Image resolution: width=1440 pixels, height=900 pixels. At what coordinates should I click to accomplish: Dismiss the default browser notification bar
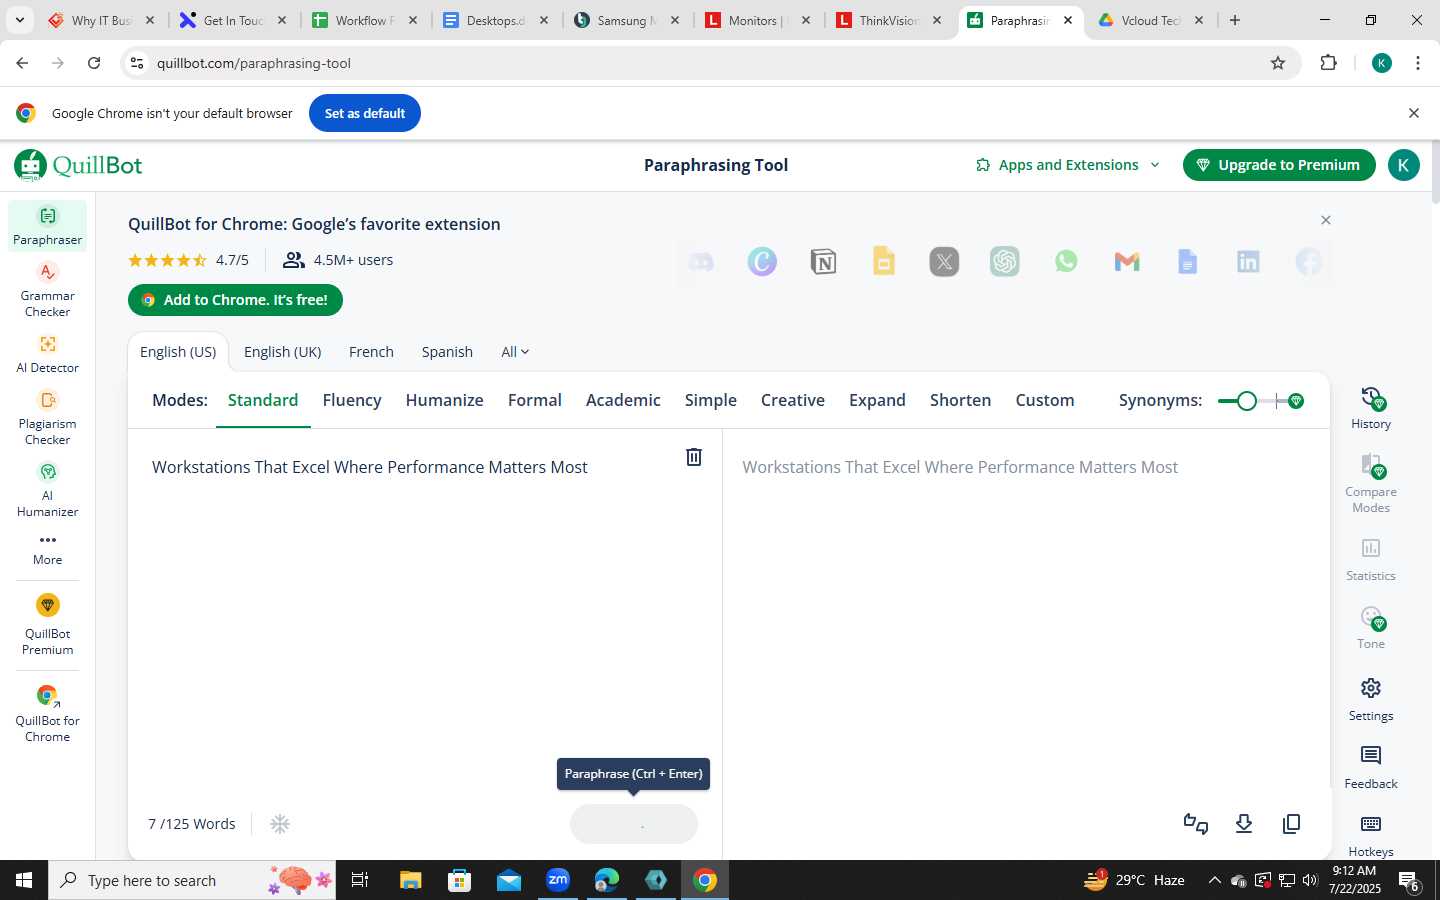click(x=1414, y=113)
